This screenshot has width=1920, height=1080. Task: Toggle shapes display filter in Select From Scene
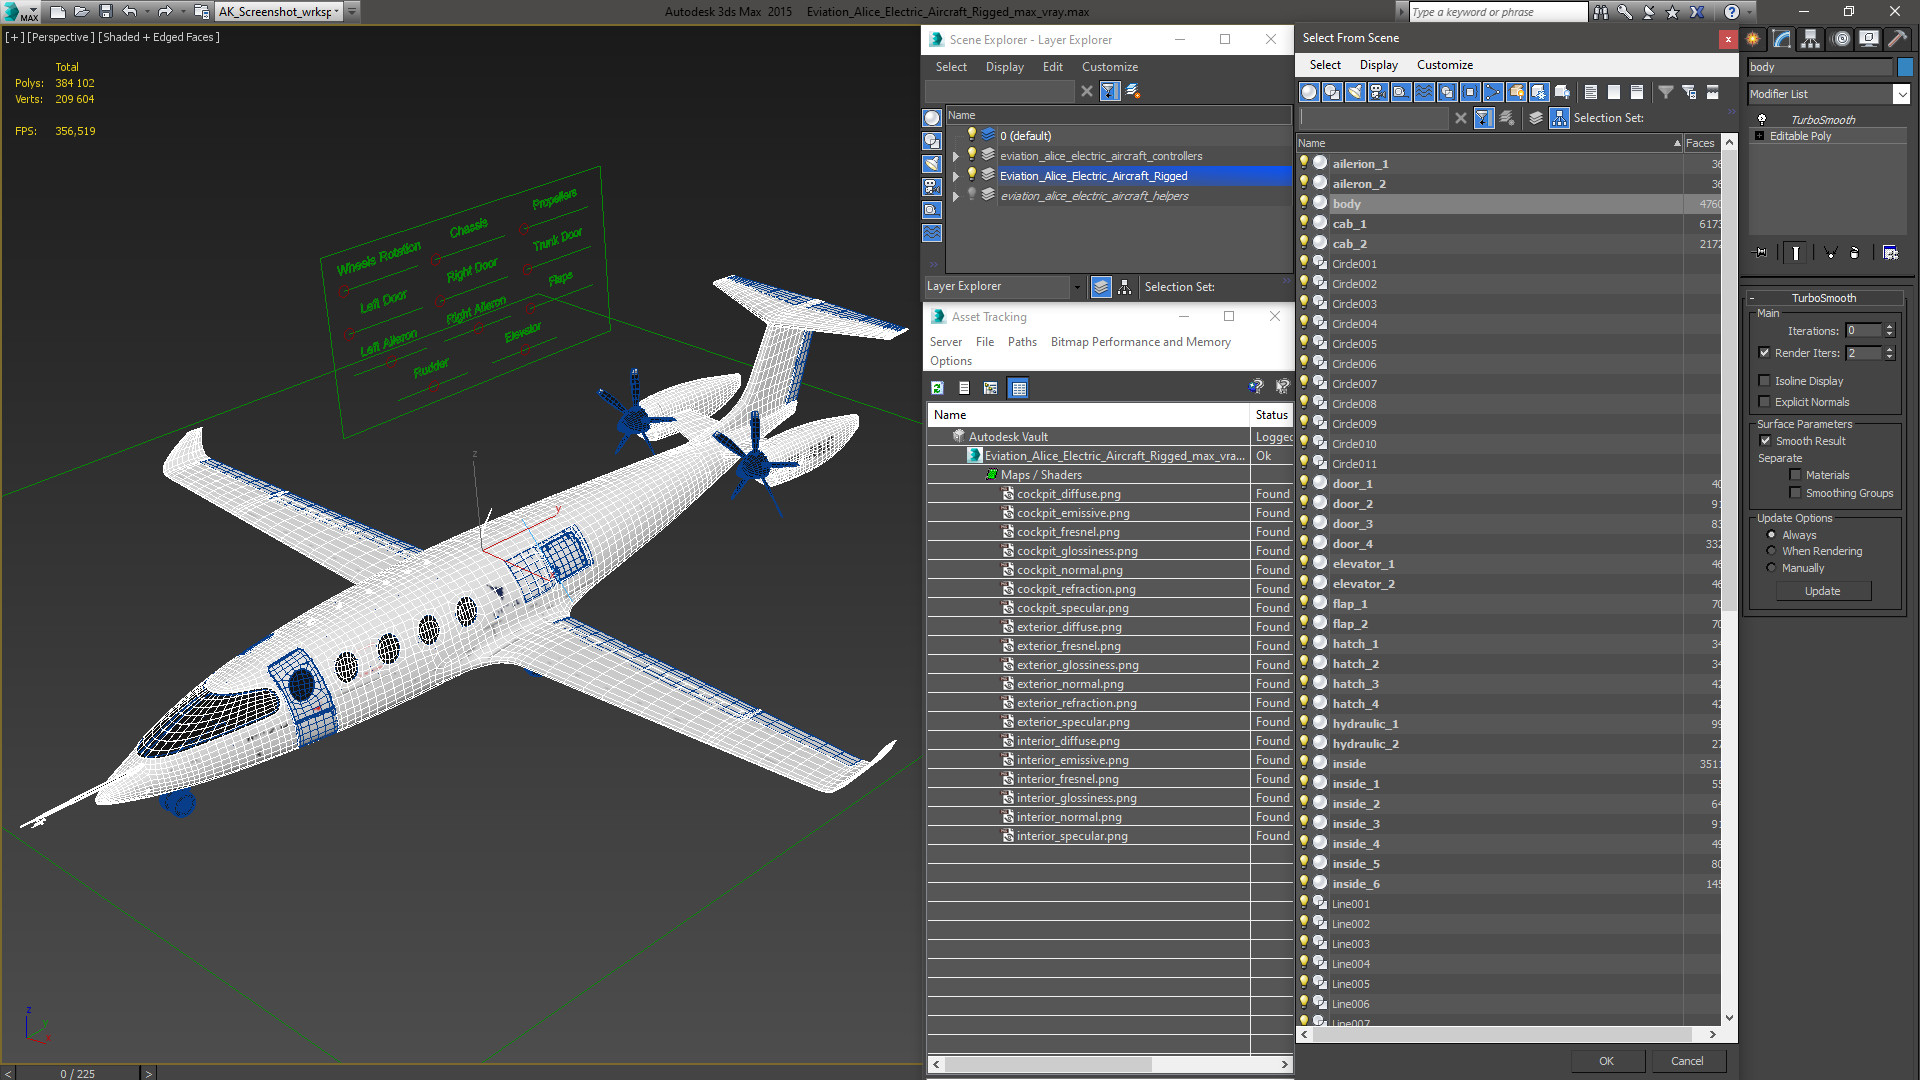(x=1332, y=92)
